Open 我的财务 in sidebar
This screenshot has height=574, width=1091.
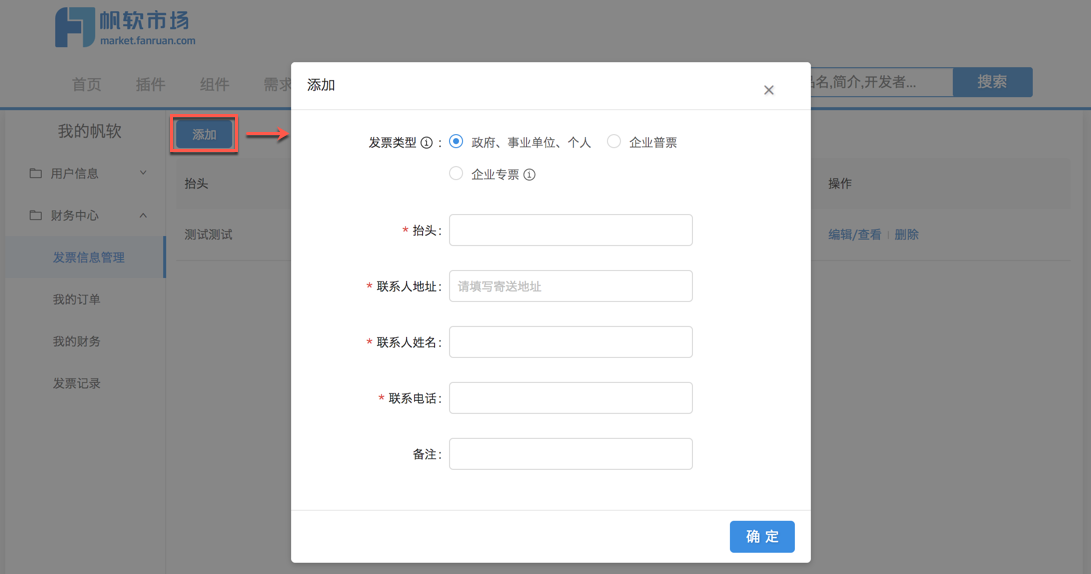77,342
